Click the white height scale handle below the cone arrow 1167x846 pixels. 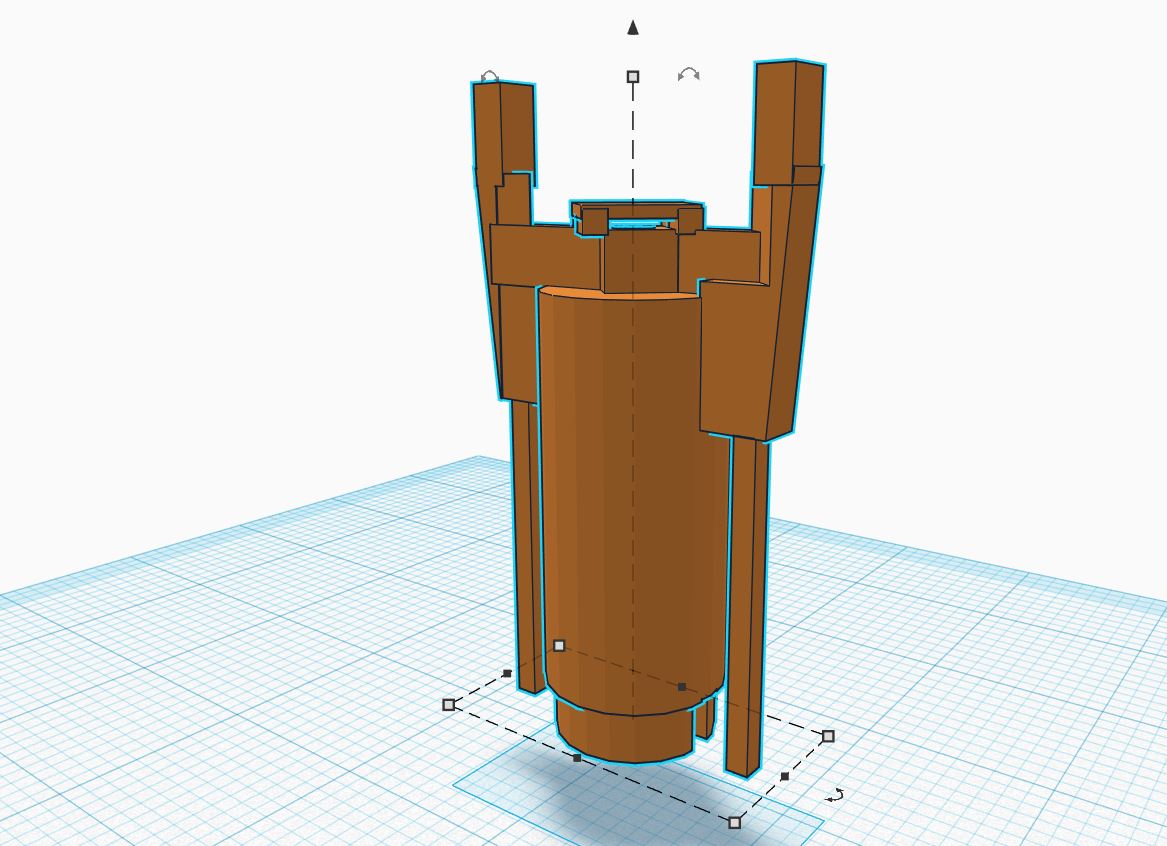[632, 76]
